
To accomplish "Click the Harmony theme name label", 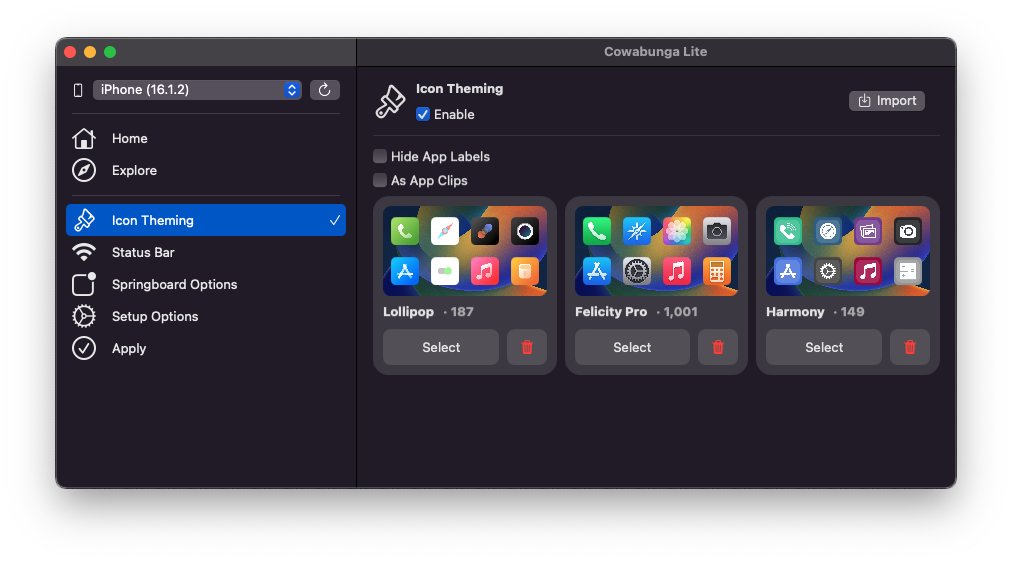I will [795, 312].
